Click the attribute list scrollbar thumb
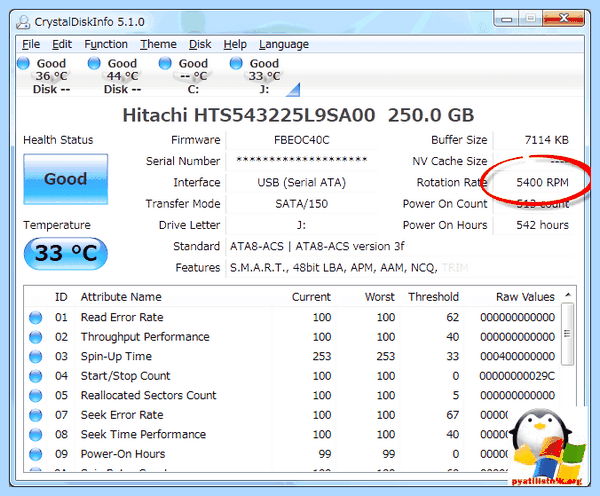This screenshot has width=600, height=496. point(567,333)
